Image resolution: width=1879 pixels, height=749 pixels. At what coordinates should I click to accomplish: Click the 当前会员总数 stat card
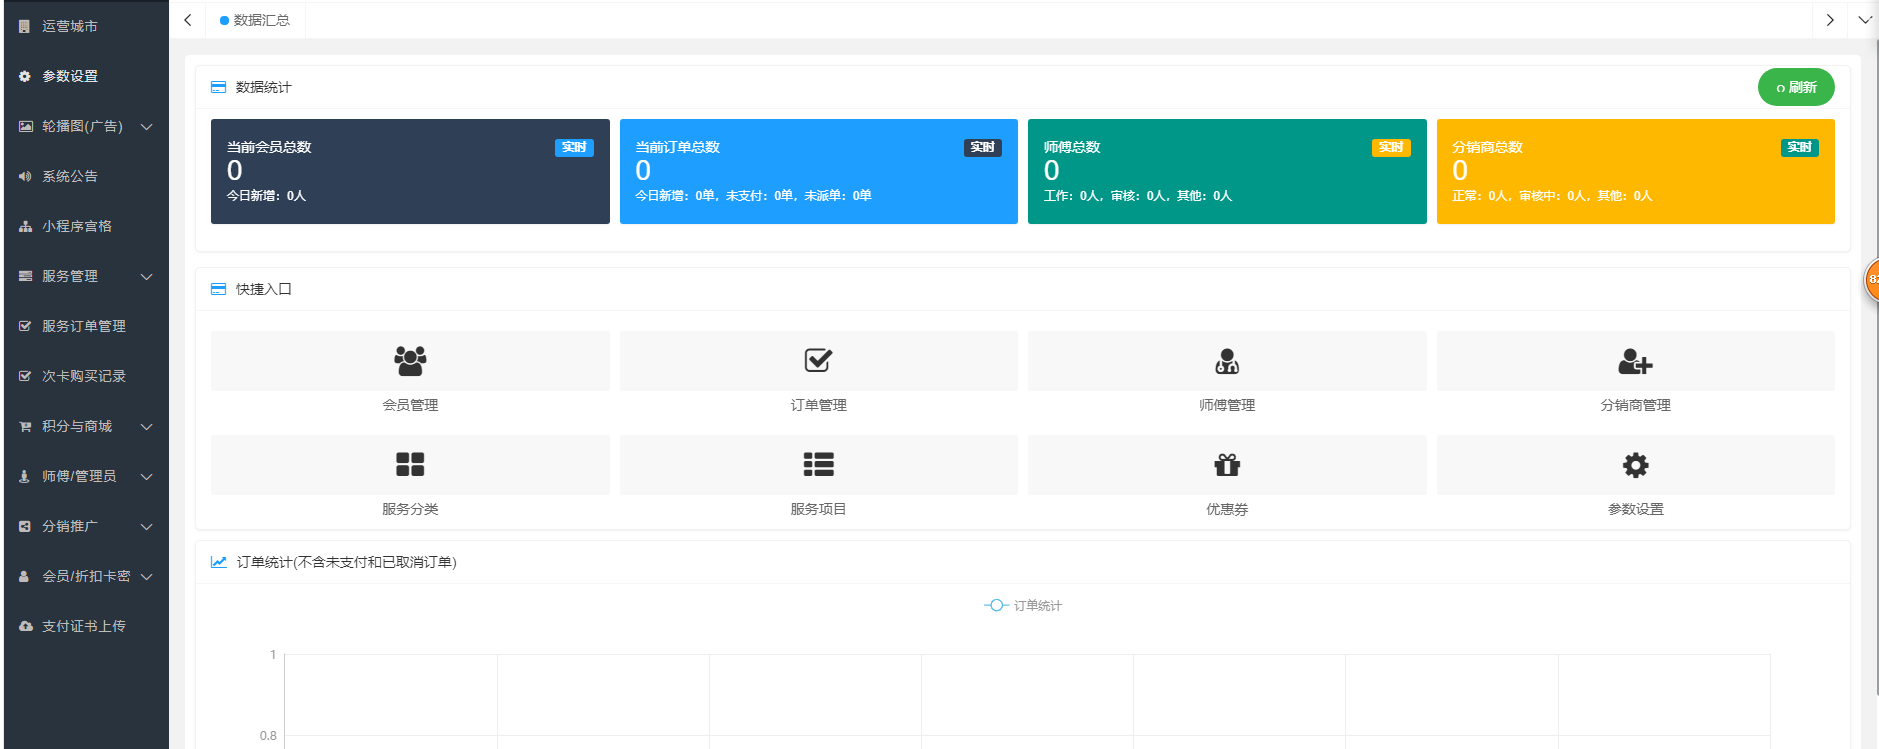pyautogui.click(x=410, y=171)
